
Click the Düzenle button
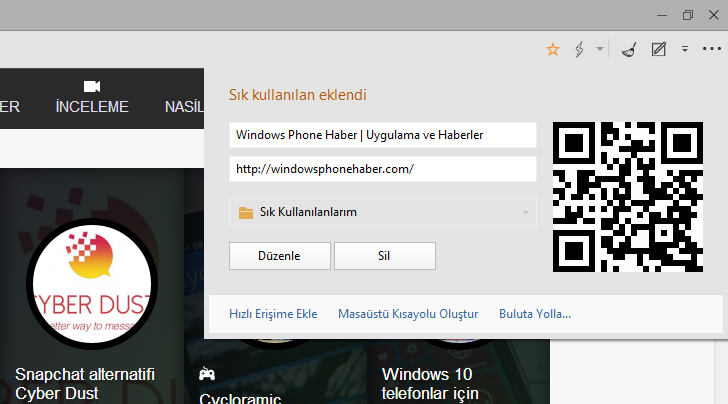(280, 256)
